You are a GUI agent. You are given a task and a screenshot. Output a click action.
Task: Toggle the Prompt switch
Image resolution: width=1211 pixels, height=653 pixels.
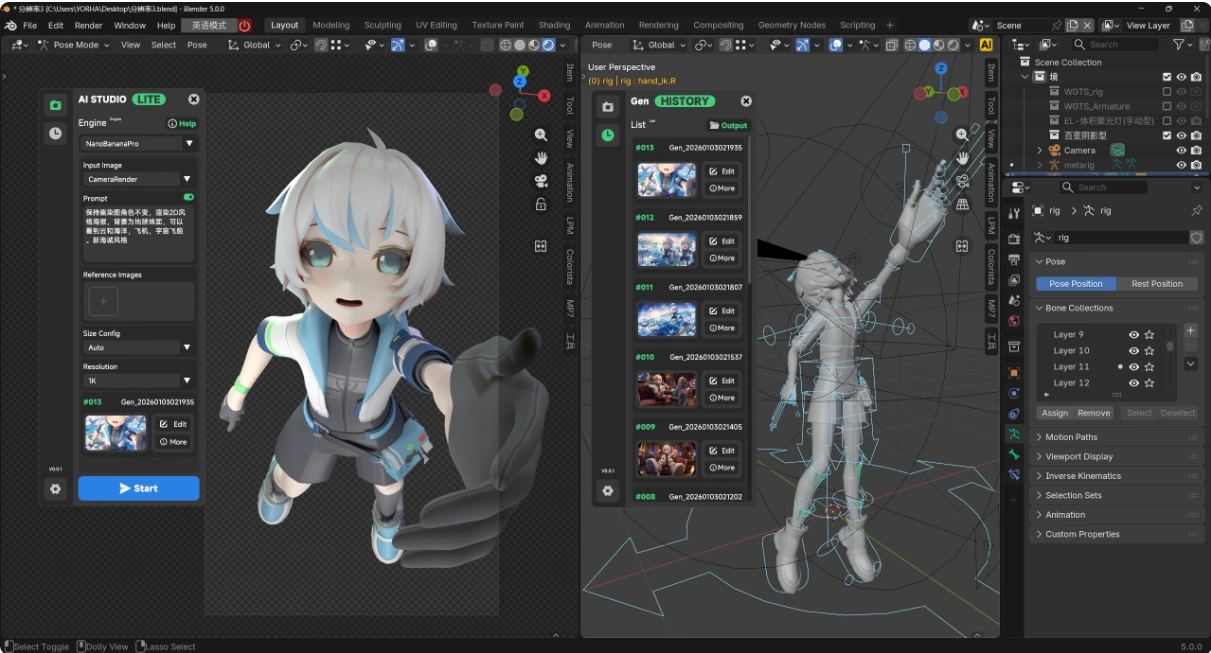click(189, 198)
